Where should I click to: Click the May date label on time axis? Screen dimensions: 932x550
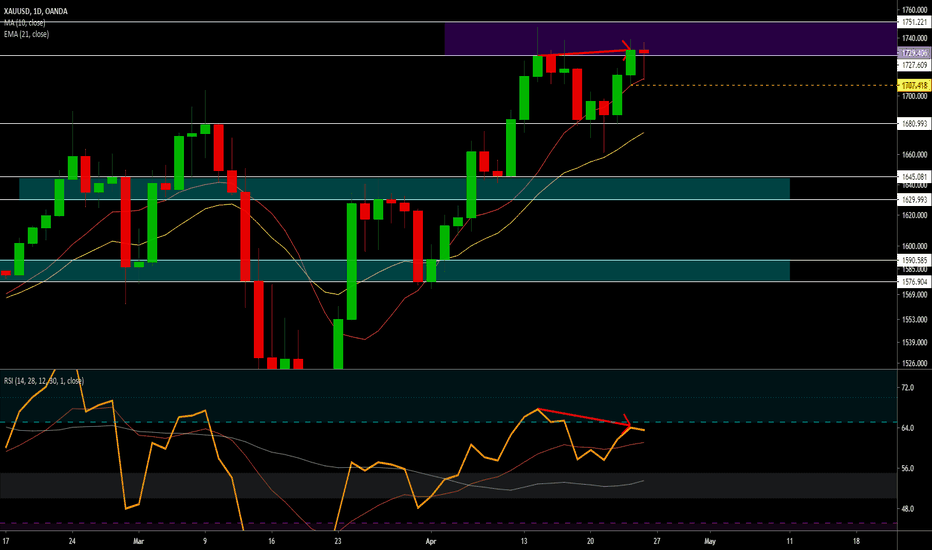point(710,542)
